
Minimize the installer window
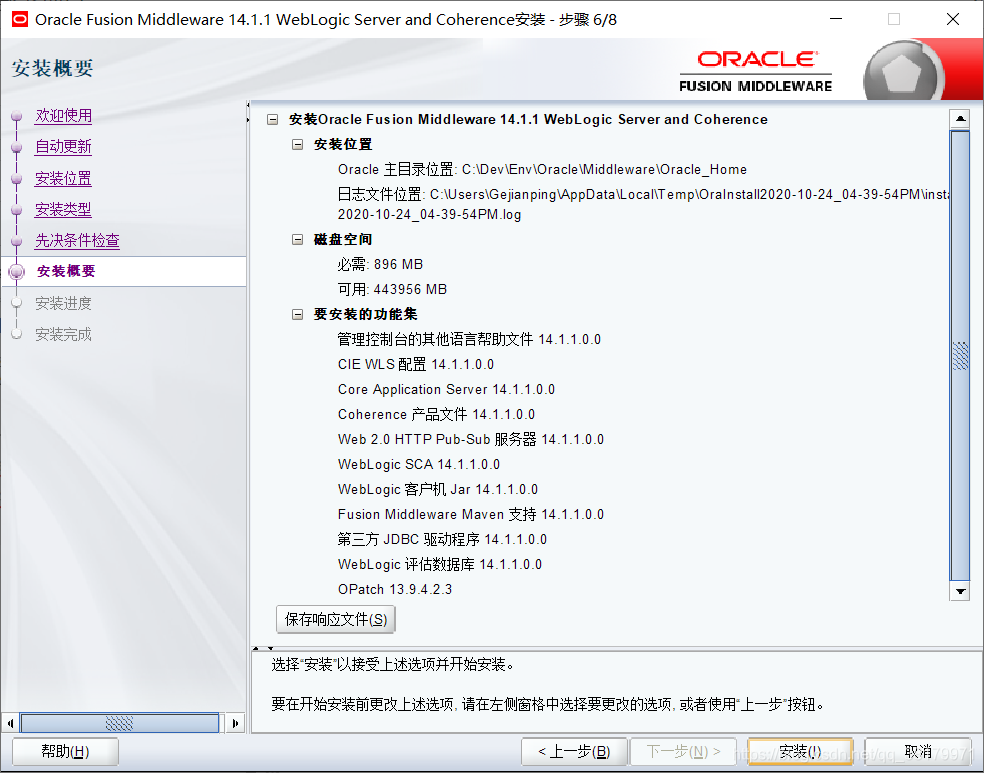(x=836, y=19)
